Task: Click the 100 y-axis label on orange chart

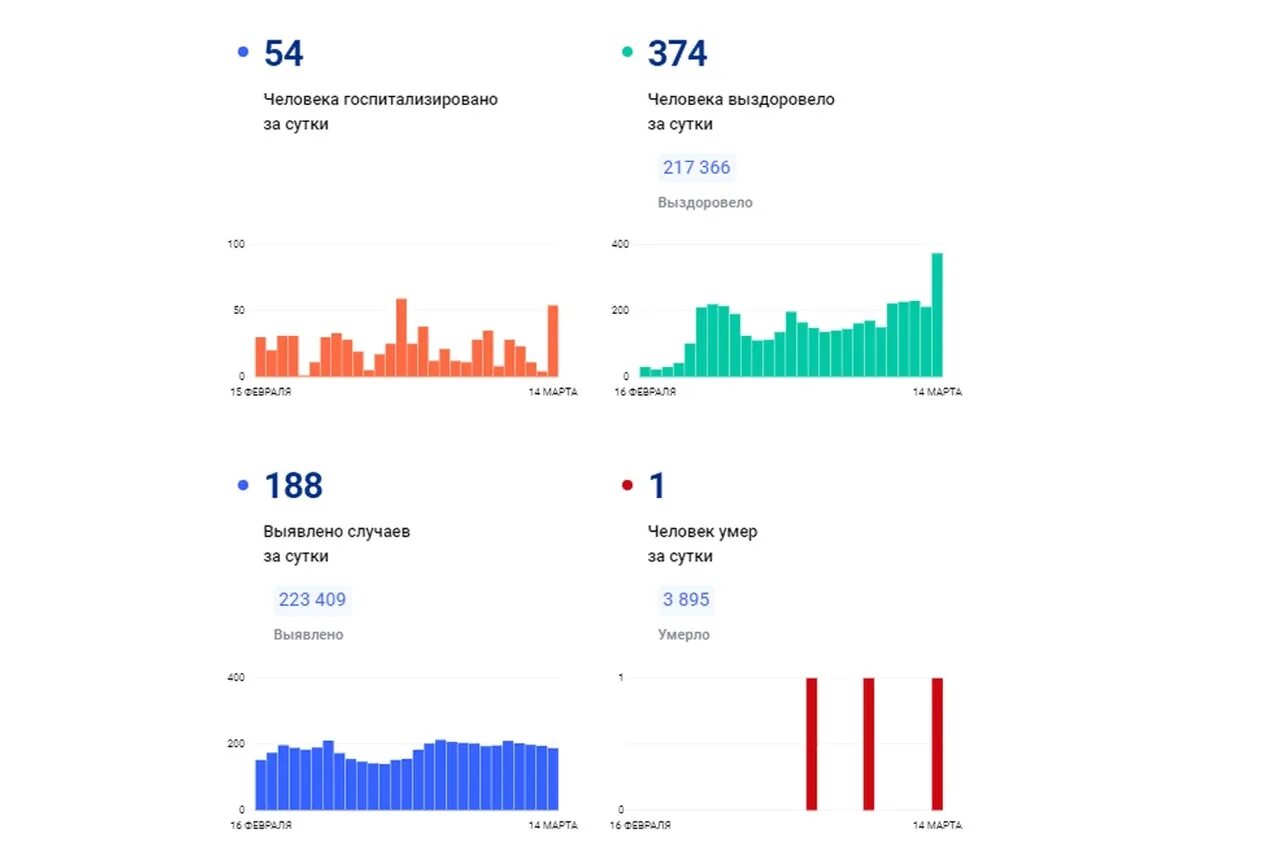Action: [237, 244]
